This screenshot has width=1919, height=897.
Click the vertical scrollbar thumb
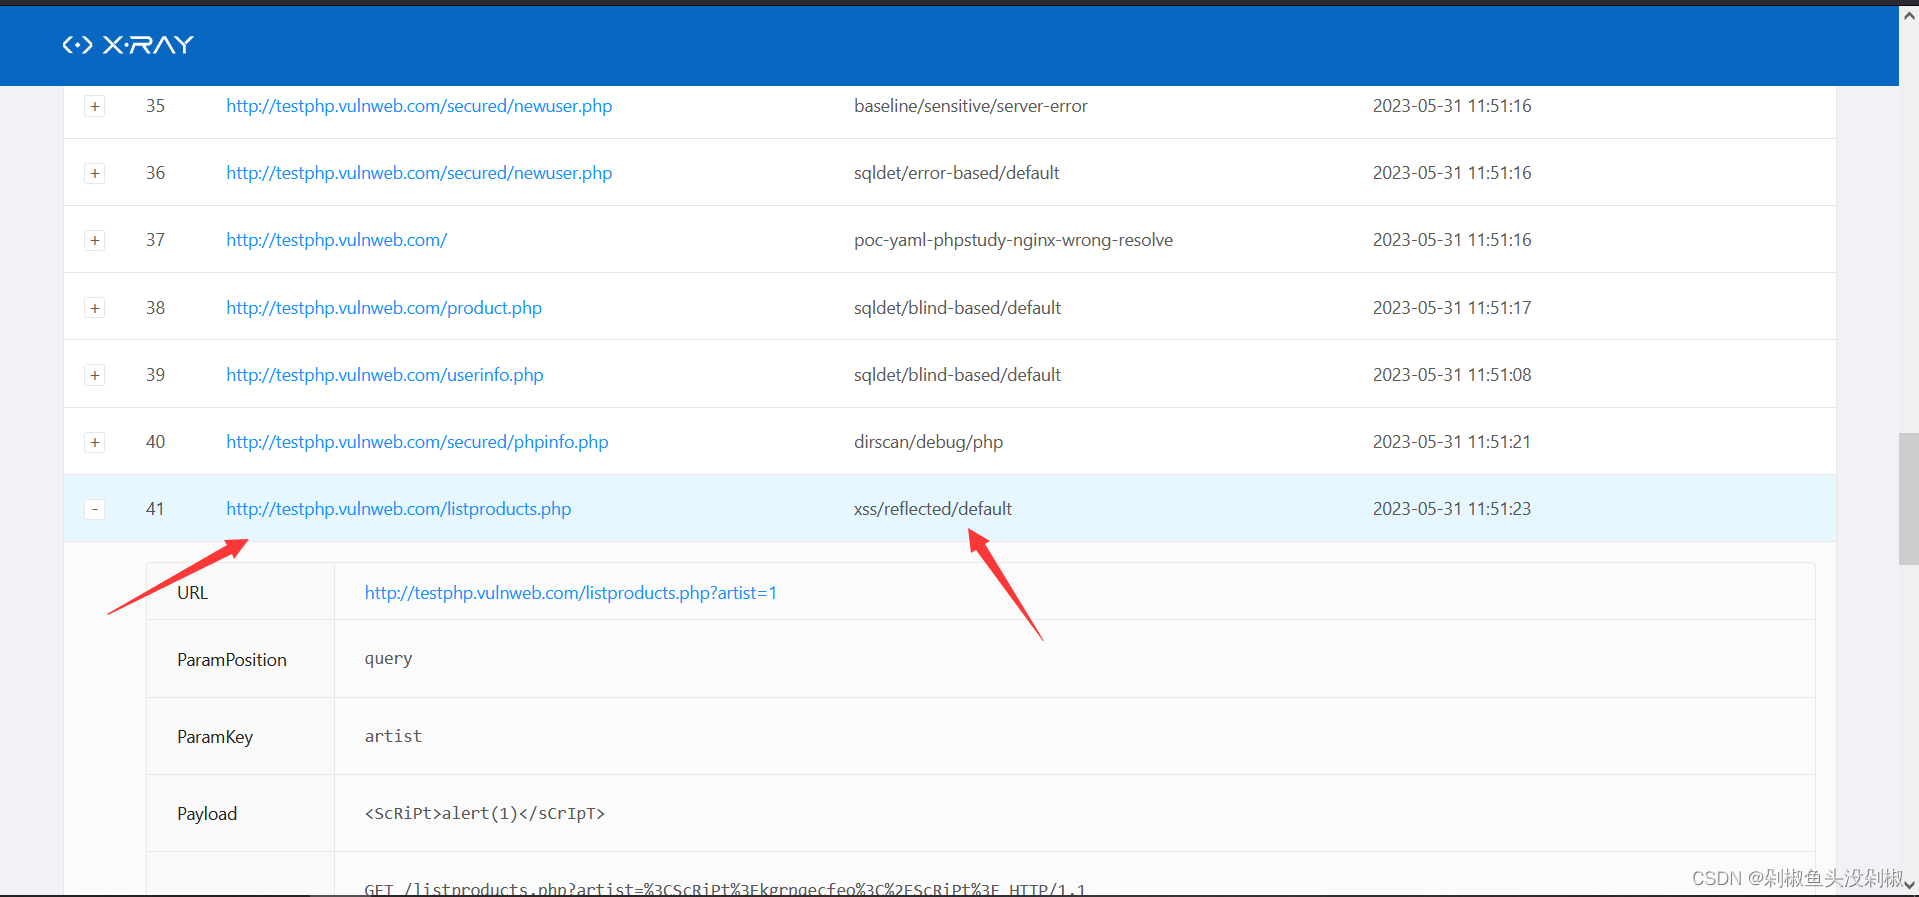click(x=1909, y=499)
